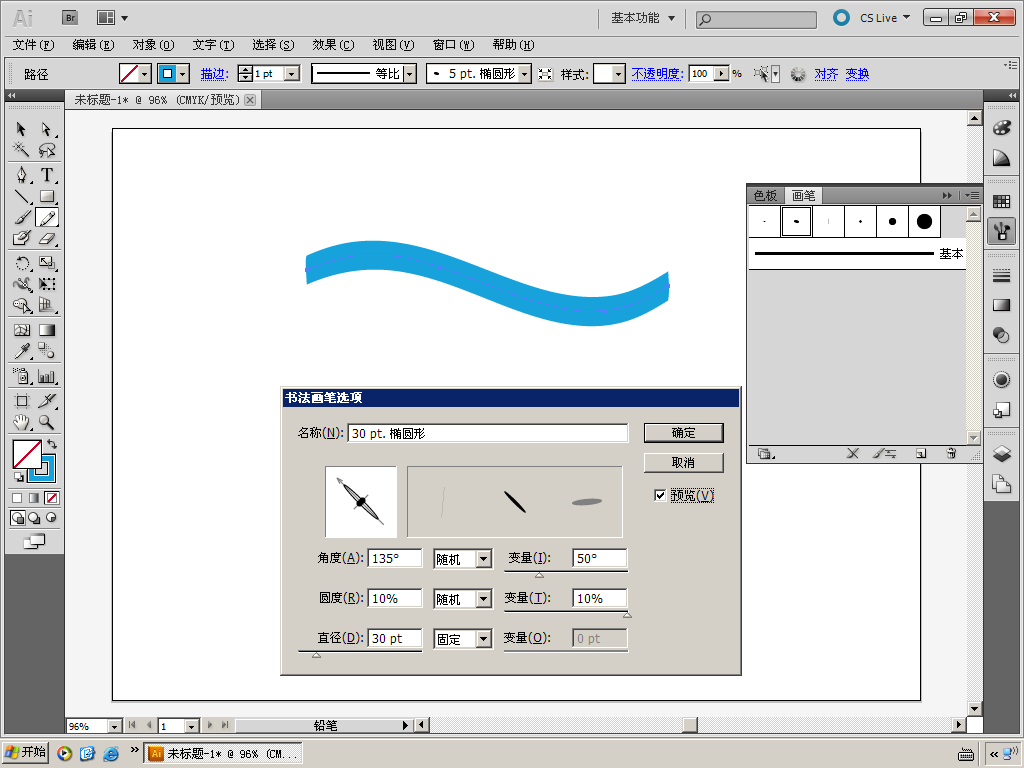Click the new brush icon in the Brushes panel

(x=921, y=453)
